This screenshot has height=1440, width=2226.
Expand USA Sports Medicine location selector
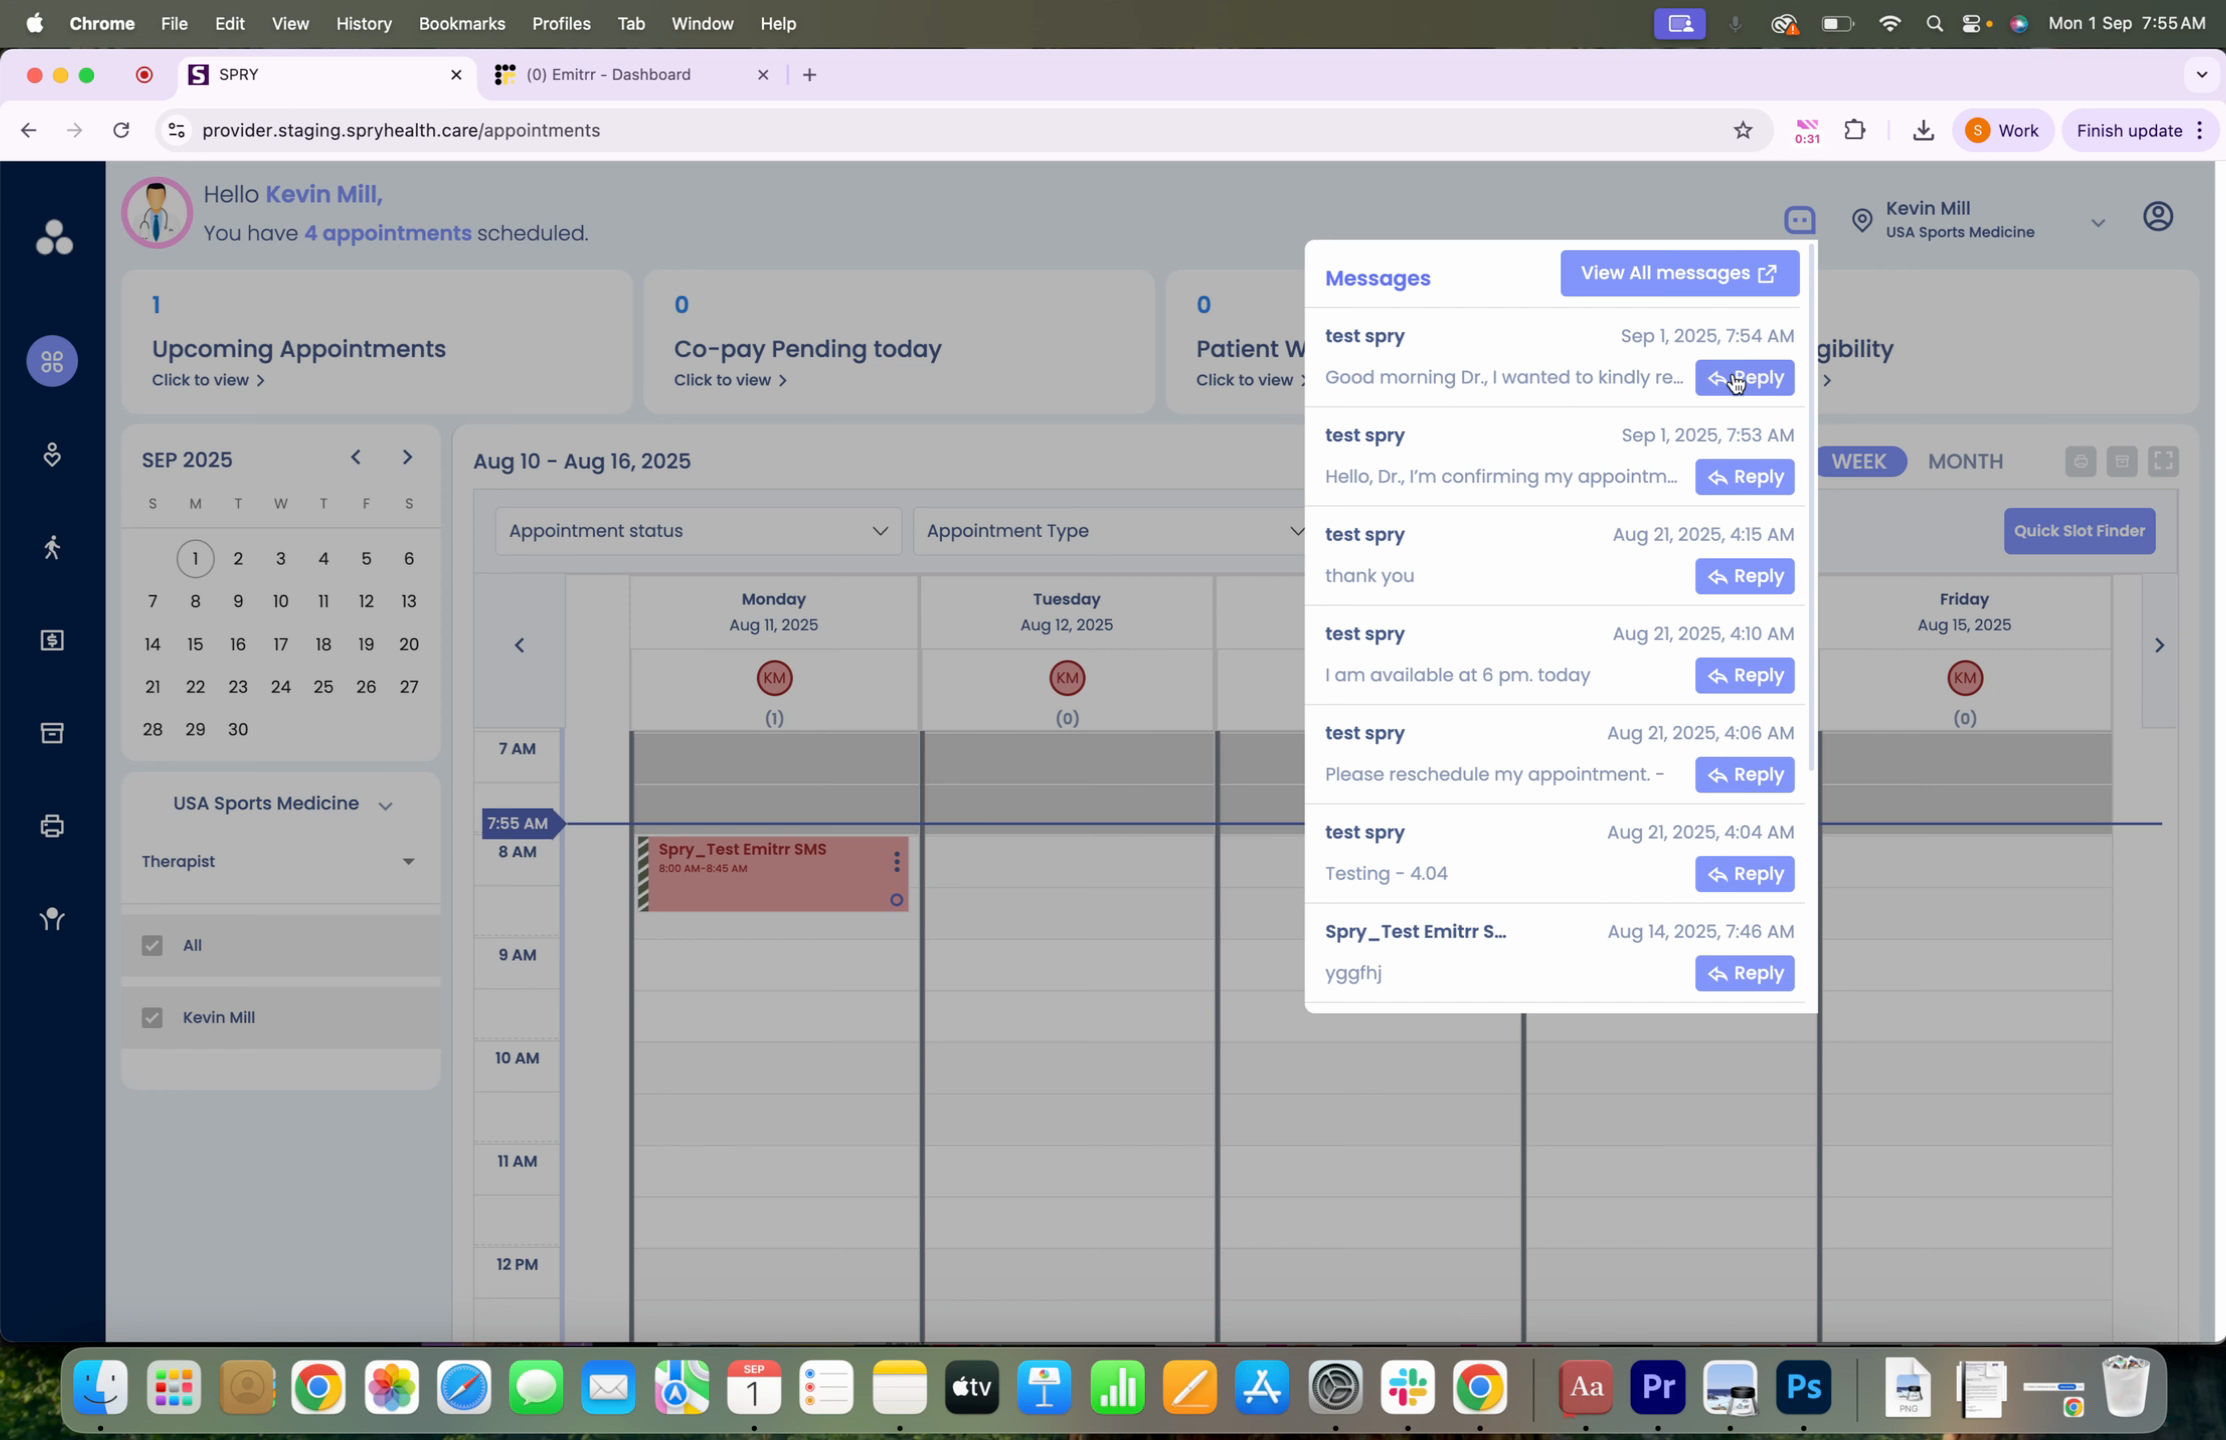tap(281, 804)
